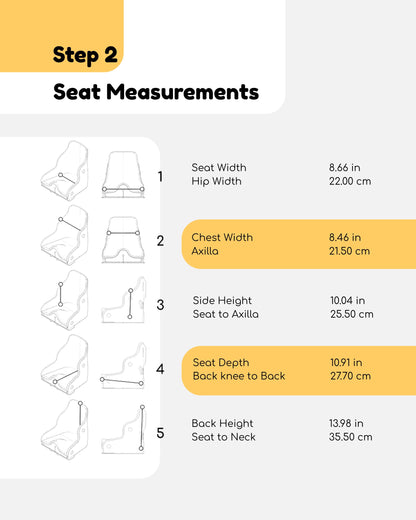Click the highlighted Chest Width Axilla row

pos(299,244)
